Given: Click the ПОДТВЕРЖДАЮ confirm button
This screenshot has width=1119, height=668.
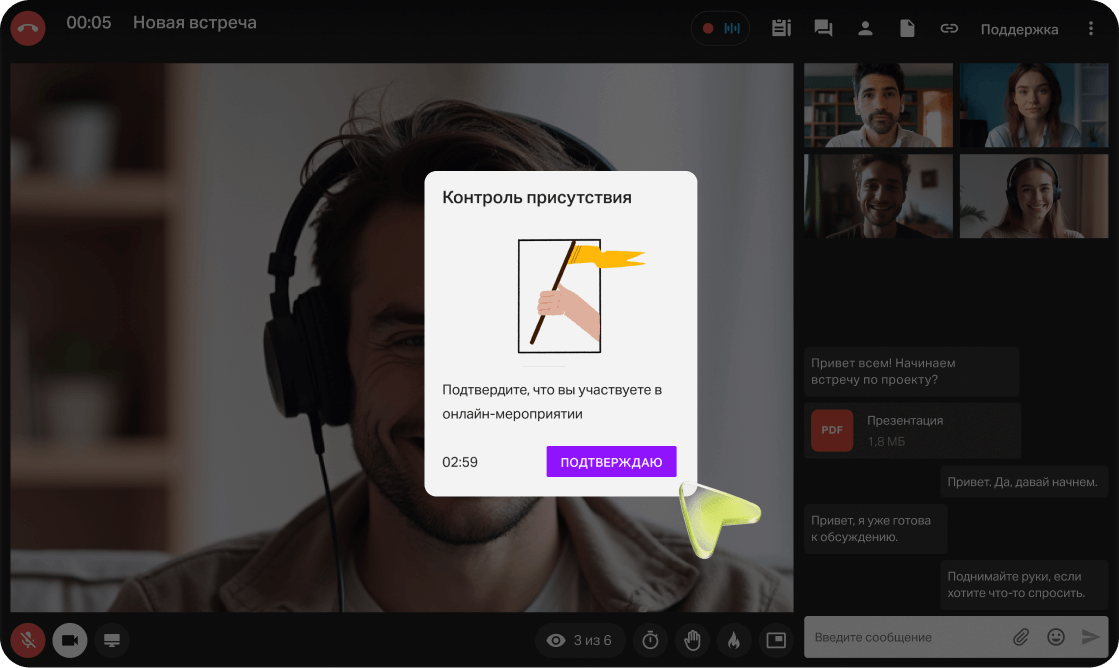Looking at the screenshot, I should click(x=612, y=462).
